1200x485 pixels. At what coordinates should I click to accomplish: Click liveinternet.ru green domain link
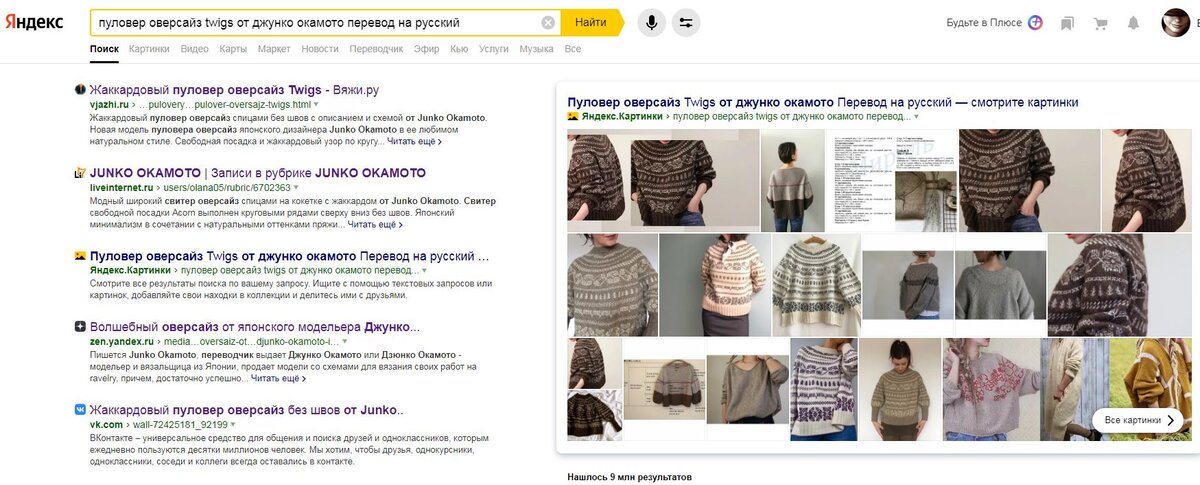tap(123, 187)
